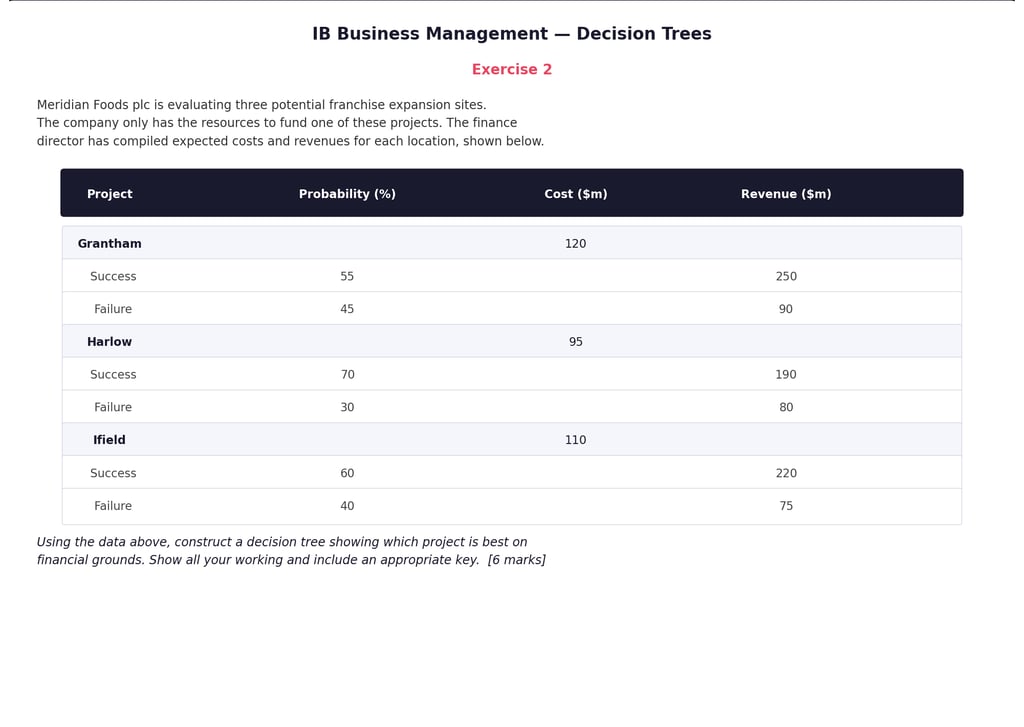This screenshot has width=1024, height=727.
Task: Click 'Failure' label under Ifield
Action: (113, 506)
